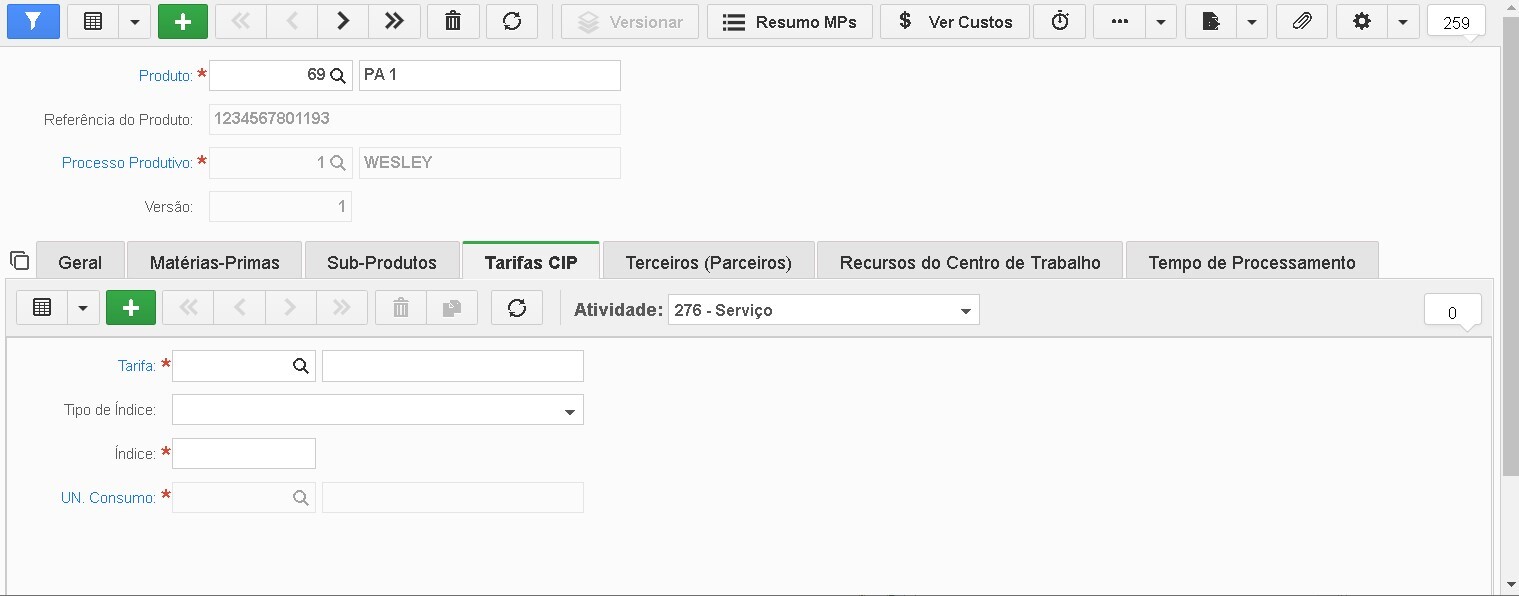Open the Atividade dropdown 276 - Serviço
The image size is (1519, 596).
point(824,310)
